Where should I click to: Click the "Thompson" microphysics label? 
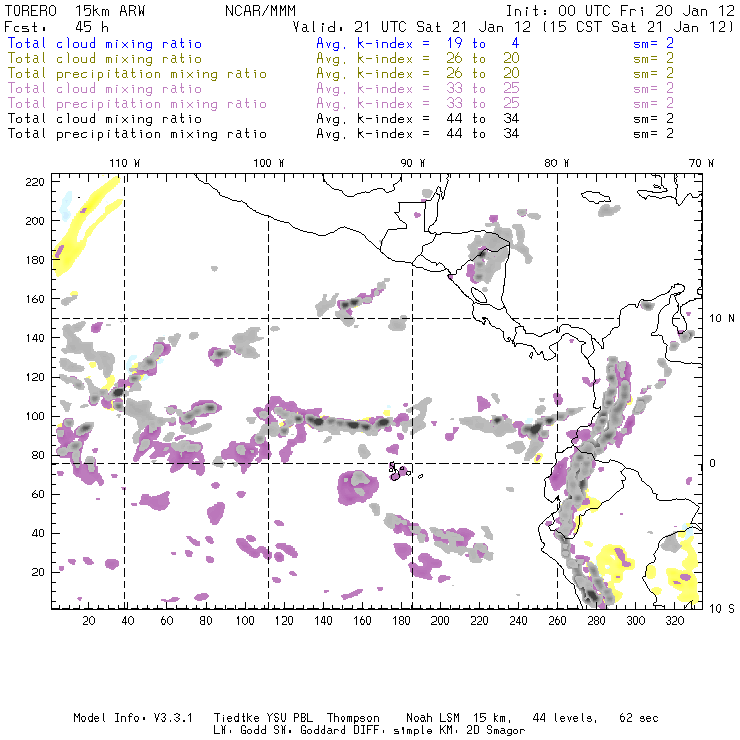353,718
